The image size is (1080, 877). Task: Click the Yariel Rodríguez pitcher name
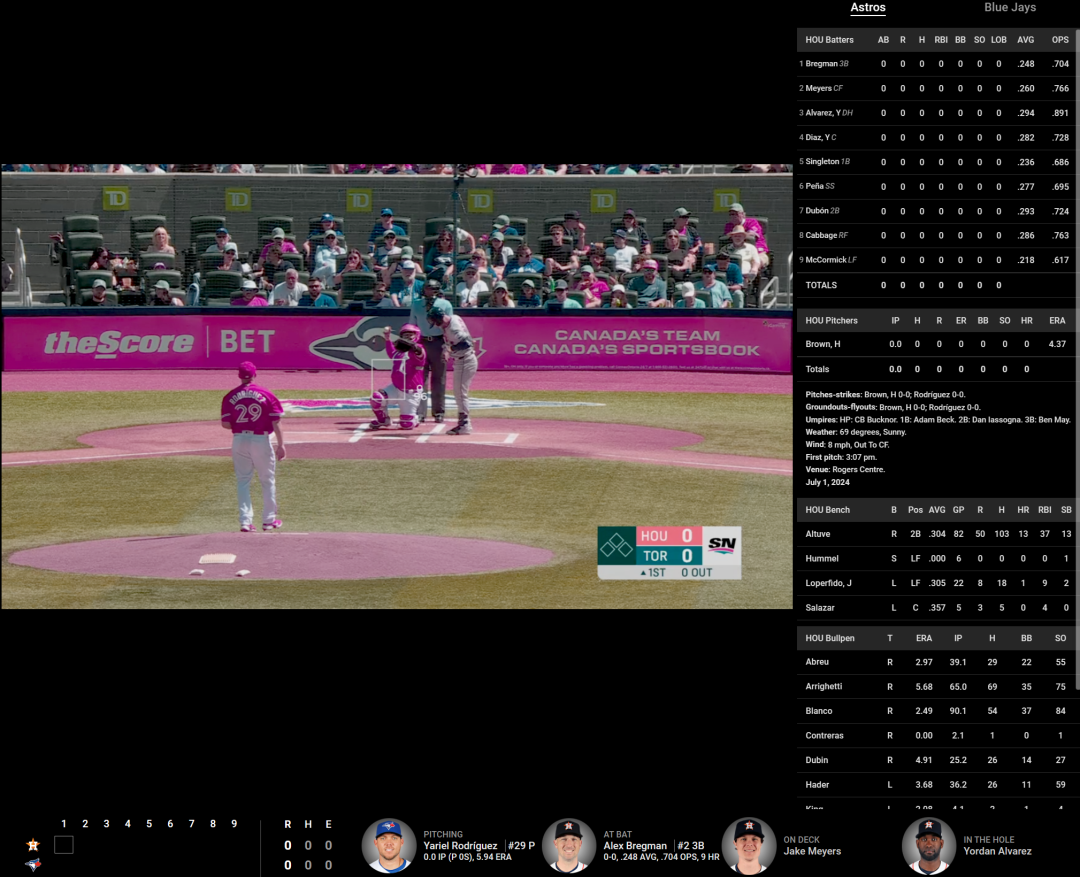click(x=460, y=845)
